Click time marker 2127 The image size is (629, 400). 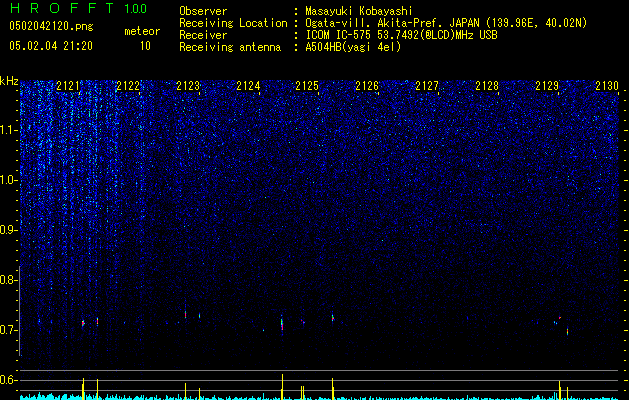[427, 85]
